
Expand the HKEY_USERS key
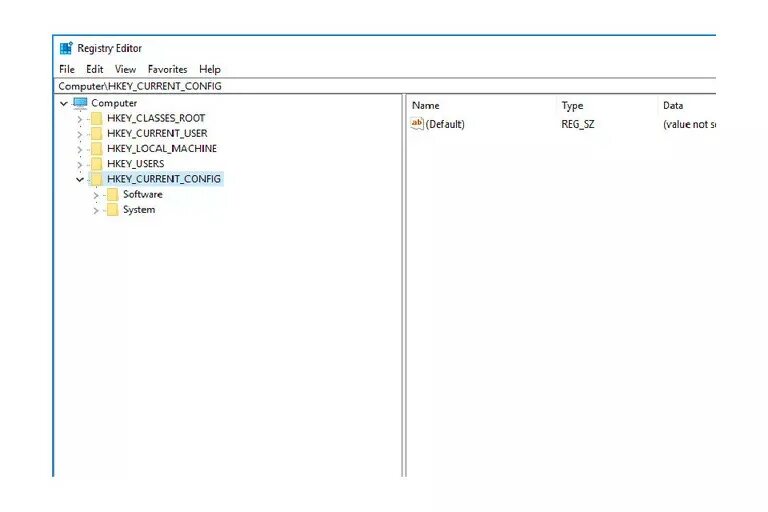(80, 165)
